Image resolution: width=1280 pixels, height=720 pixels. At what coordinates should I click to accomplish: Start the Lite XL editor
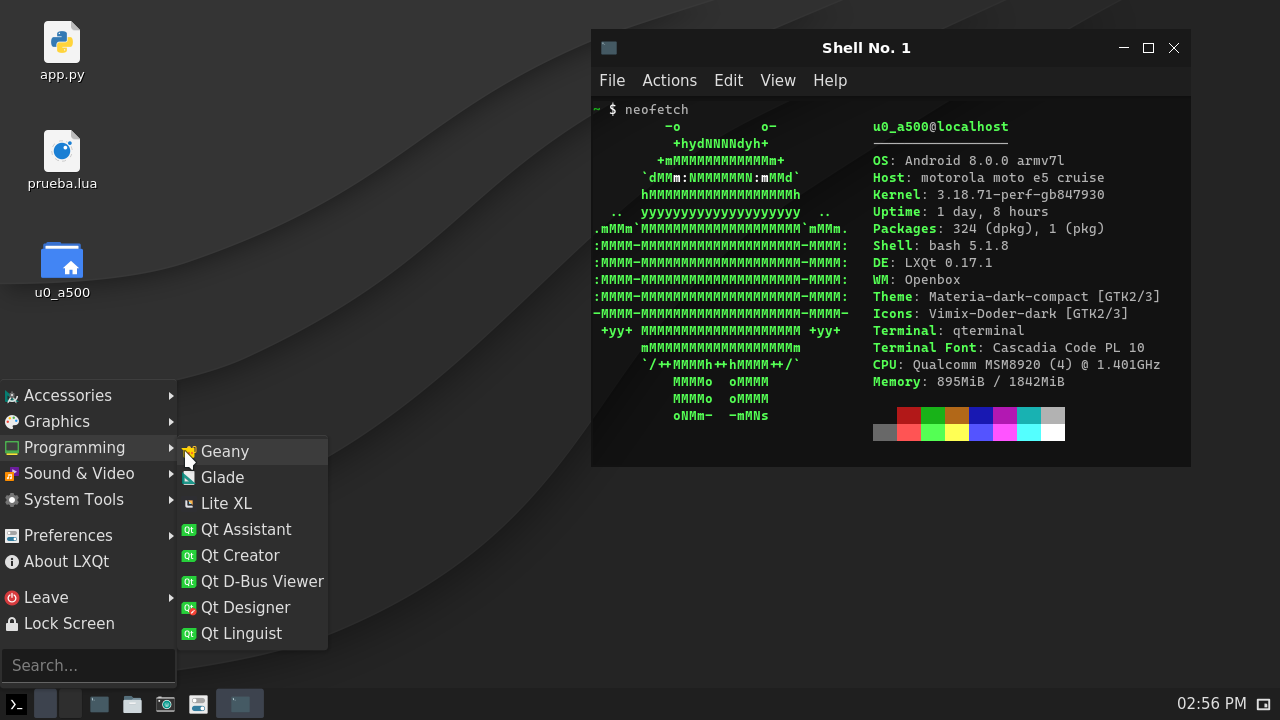click(226, 503)
